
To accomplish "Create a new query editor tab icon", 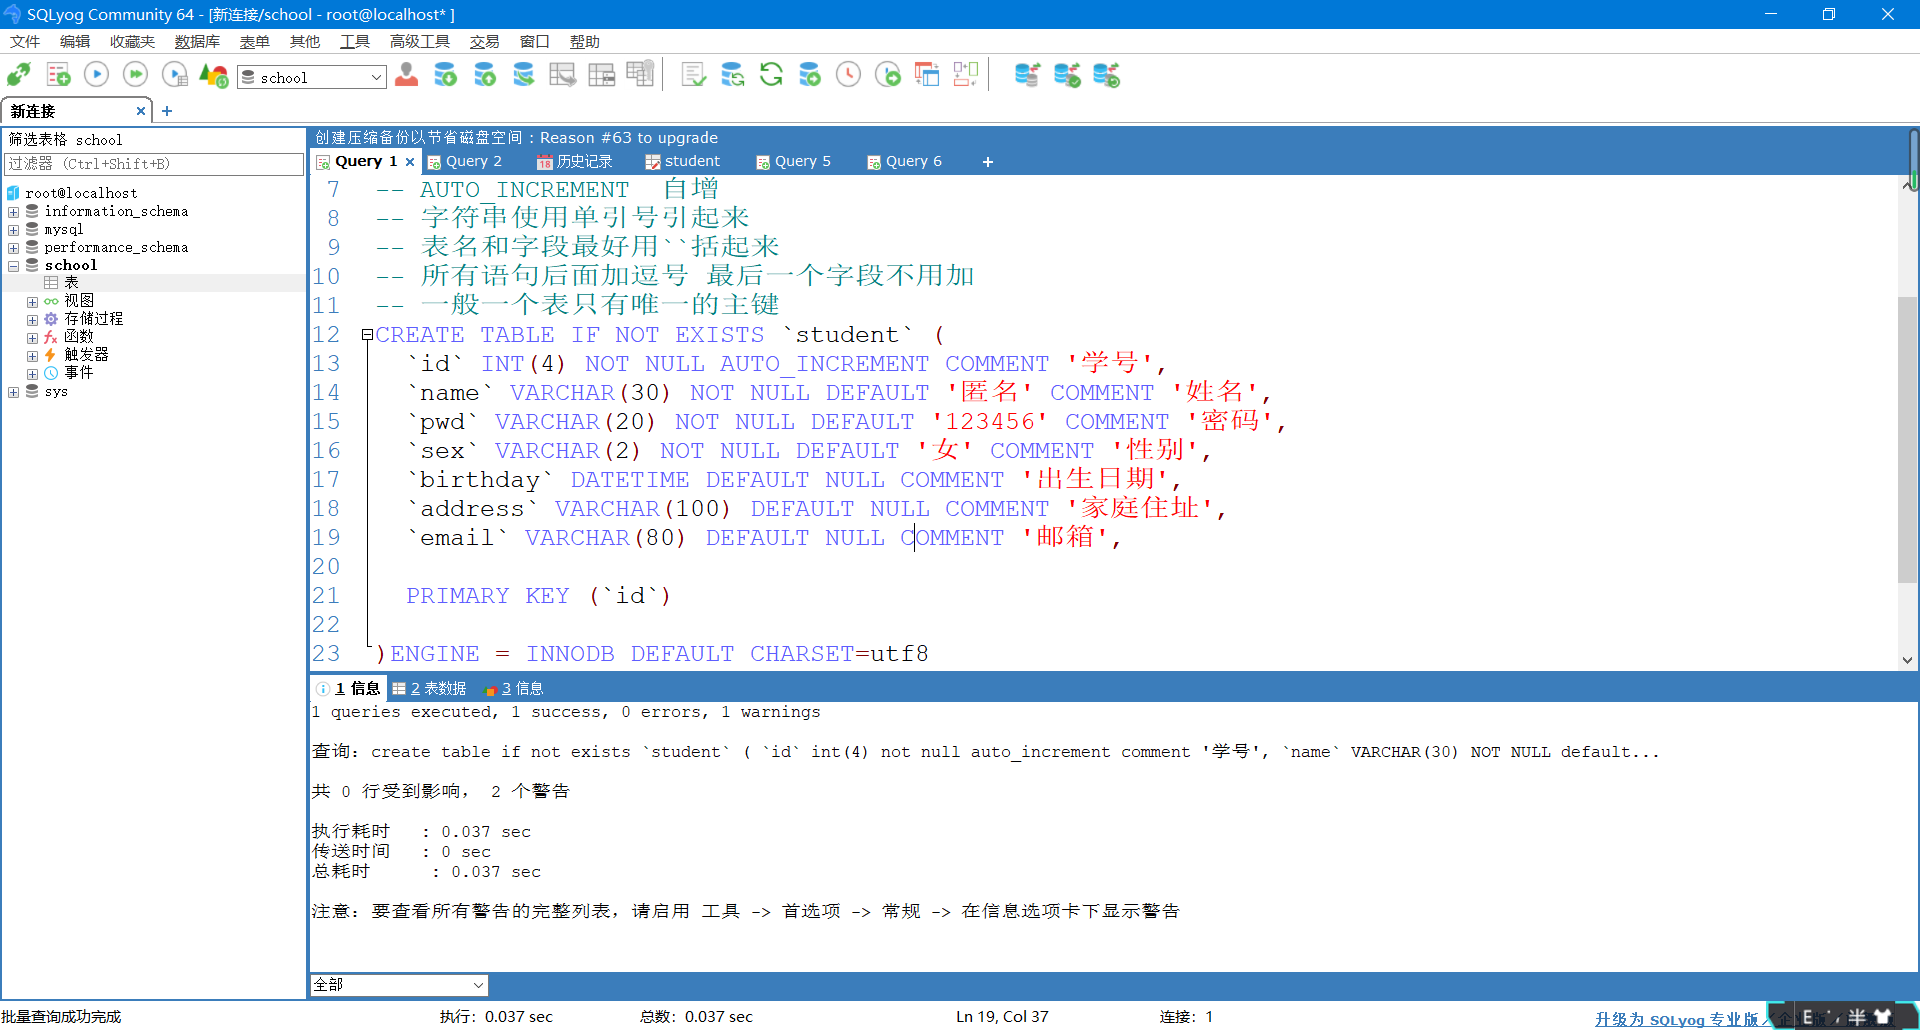I will click(57, 74).
